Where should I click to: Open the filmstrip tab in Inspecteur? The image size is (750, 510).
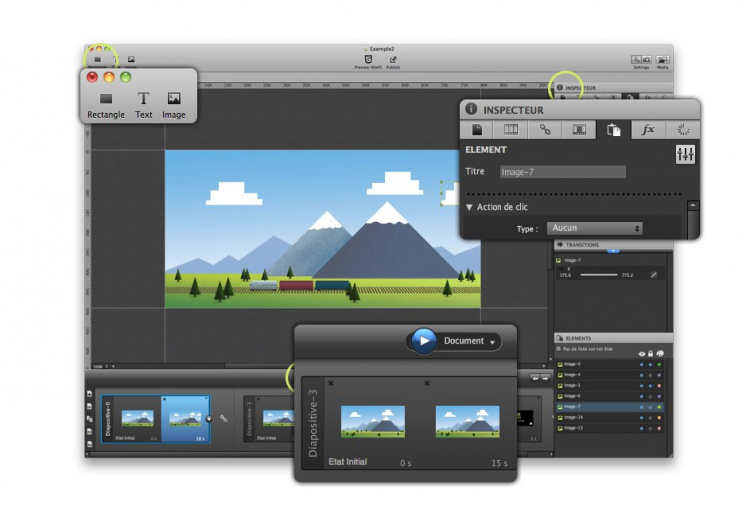(579, 129)
